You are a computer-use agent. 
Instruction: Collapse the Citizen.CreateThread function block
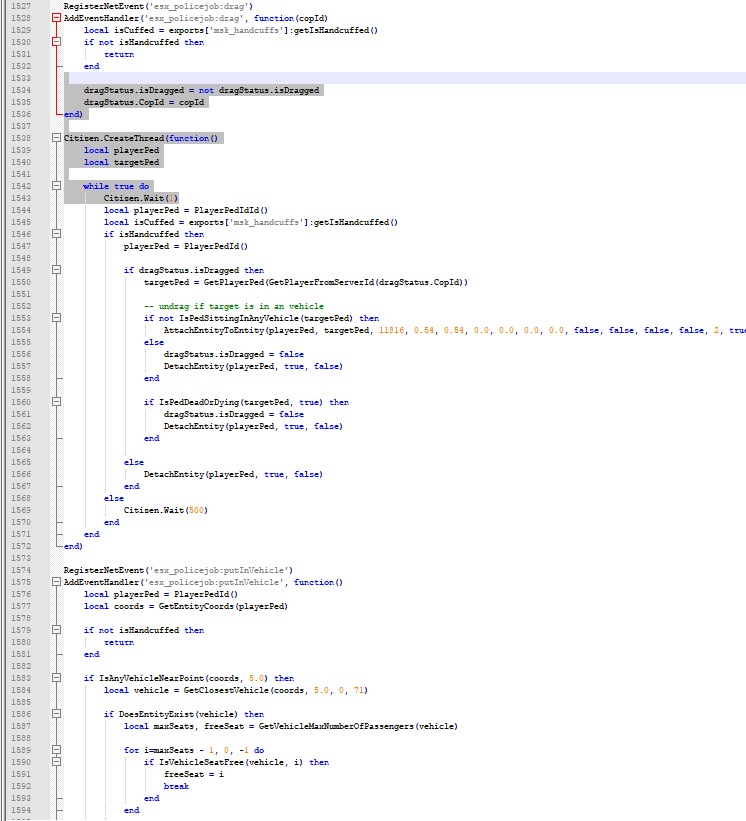pos(56,139)
